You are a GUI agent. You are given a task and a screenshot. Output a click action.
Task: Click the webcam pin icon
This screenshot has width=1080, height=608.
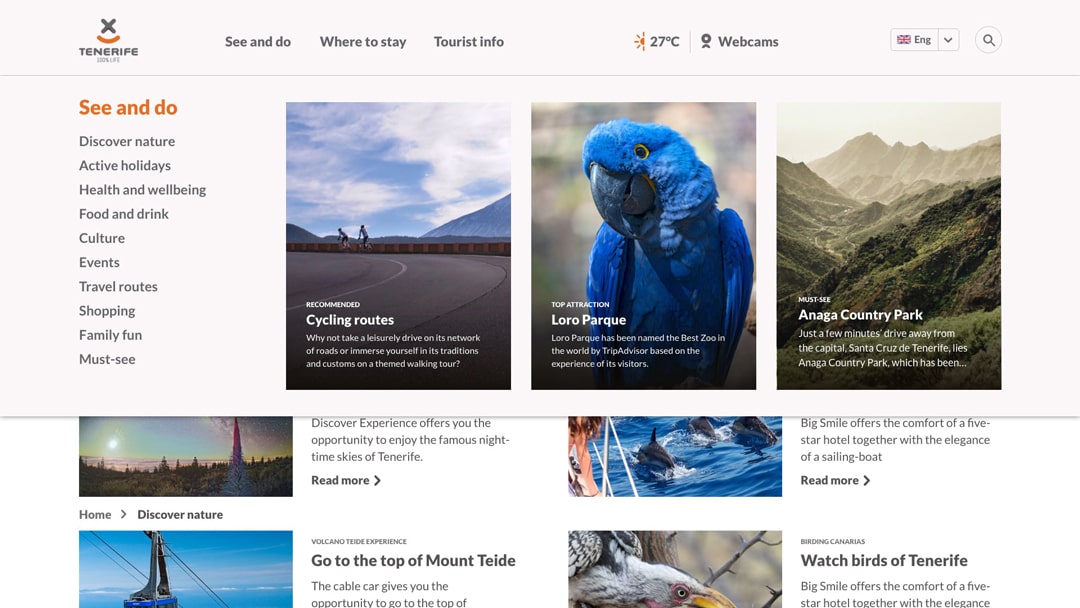[706, 41]
